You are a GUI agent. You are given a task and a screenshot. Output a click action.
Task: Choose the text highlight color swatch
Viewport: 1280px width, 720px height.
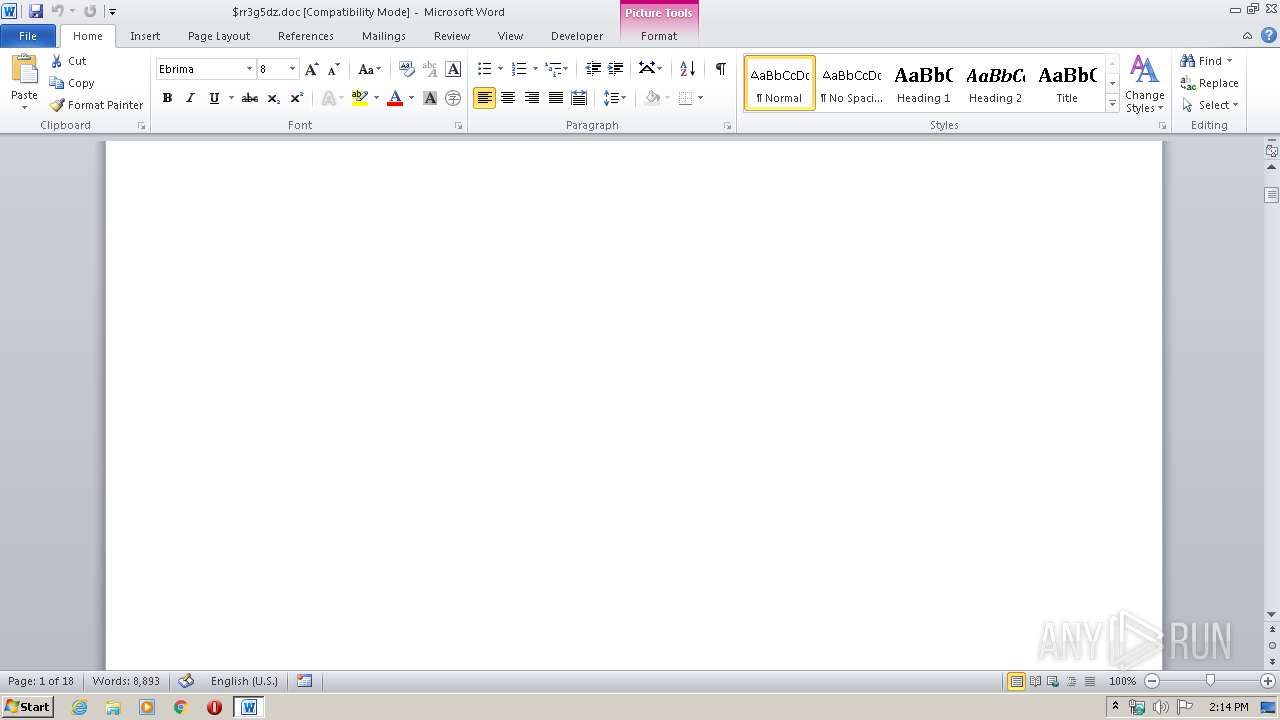[361, 98]
